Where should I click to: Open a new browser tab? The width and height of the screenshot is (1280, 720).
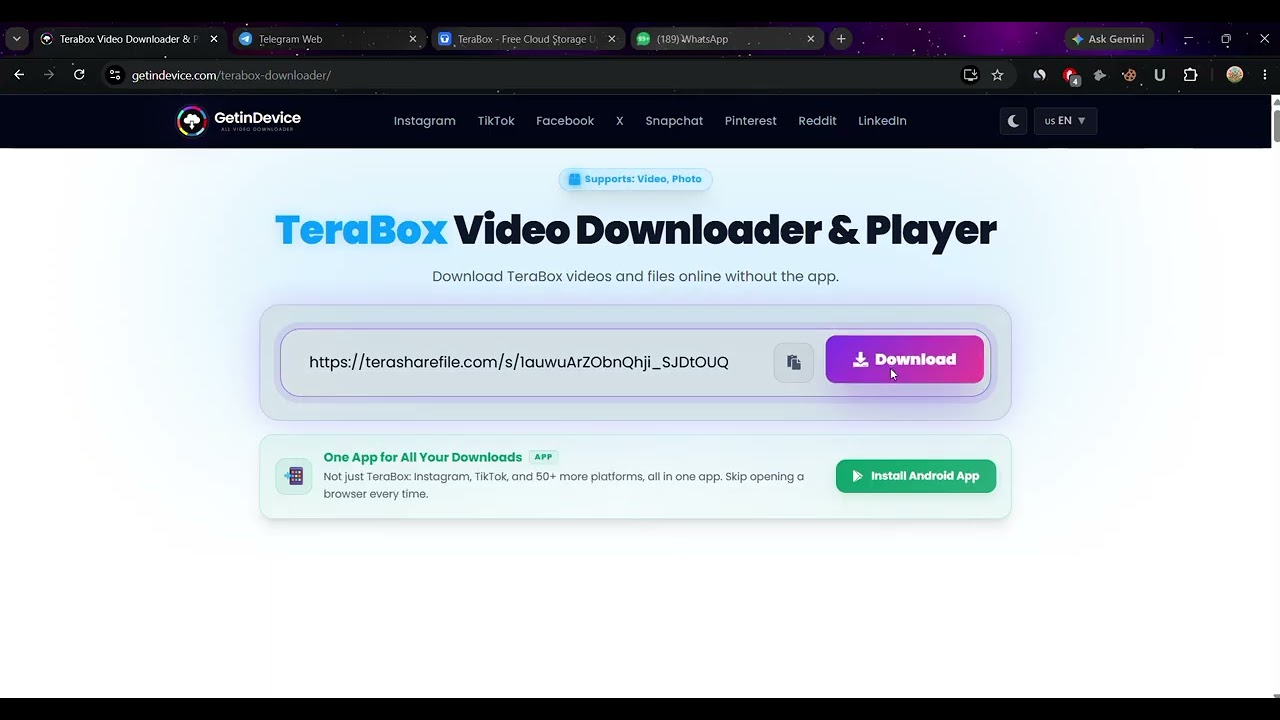(x=841, y=39)
